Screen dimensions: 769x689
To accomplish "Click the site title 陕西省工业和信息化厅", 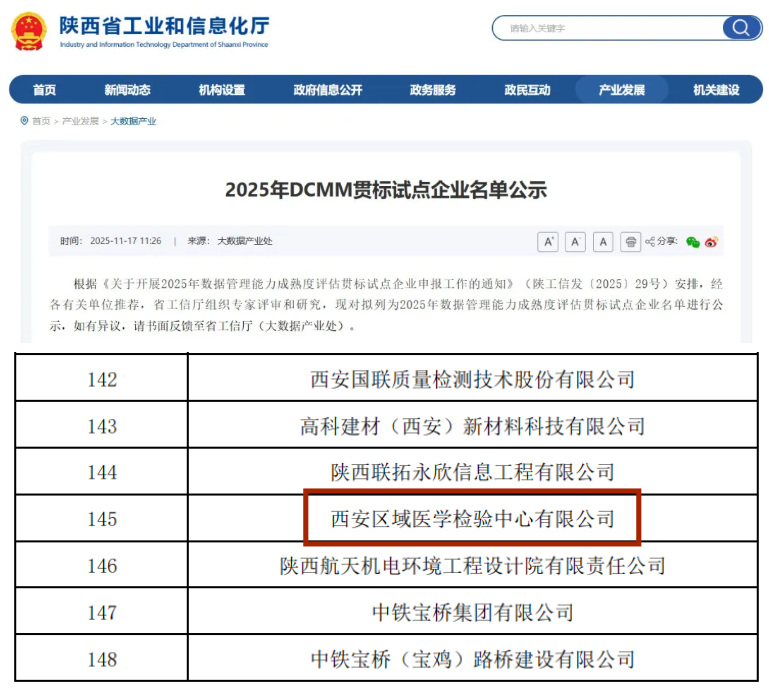I will pos(164,26).
